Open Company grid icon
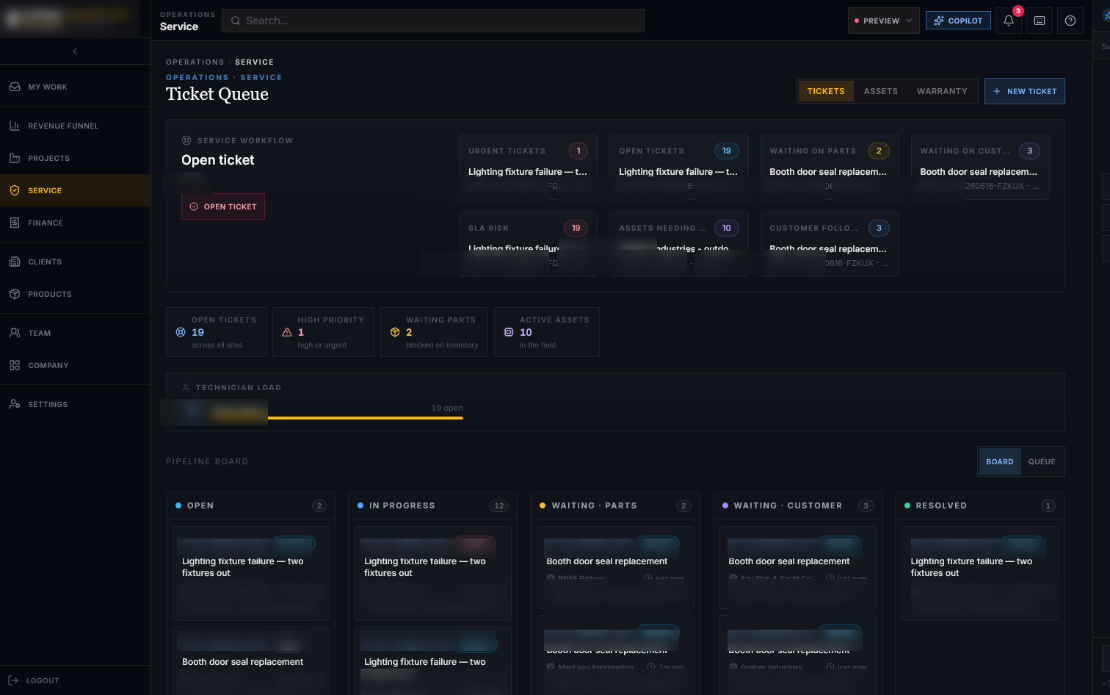This screenshot has height=695, width=1110. 14,365
